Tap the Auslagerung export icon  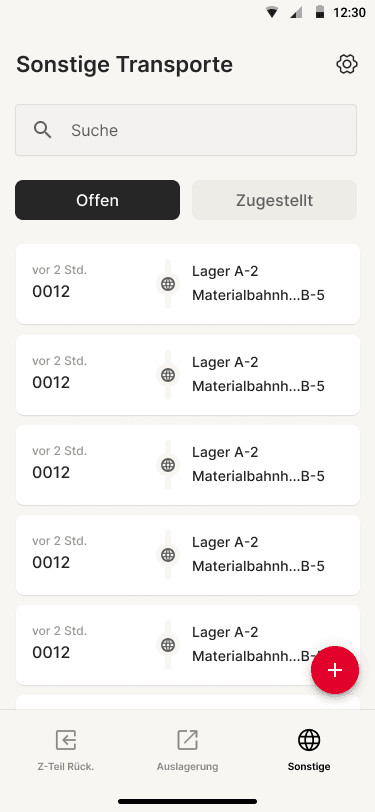coord(187,740)
